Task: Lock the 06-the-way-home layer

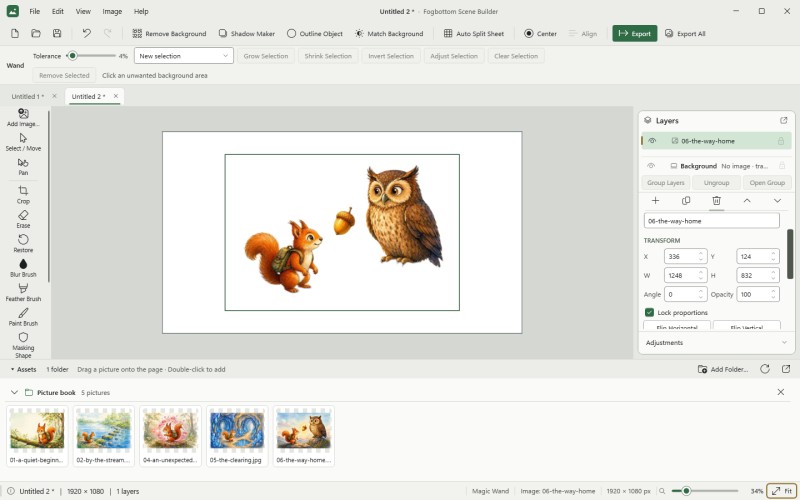Action: pyautogui.click(x=781, y=141)
